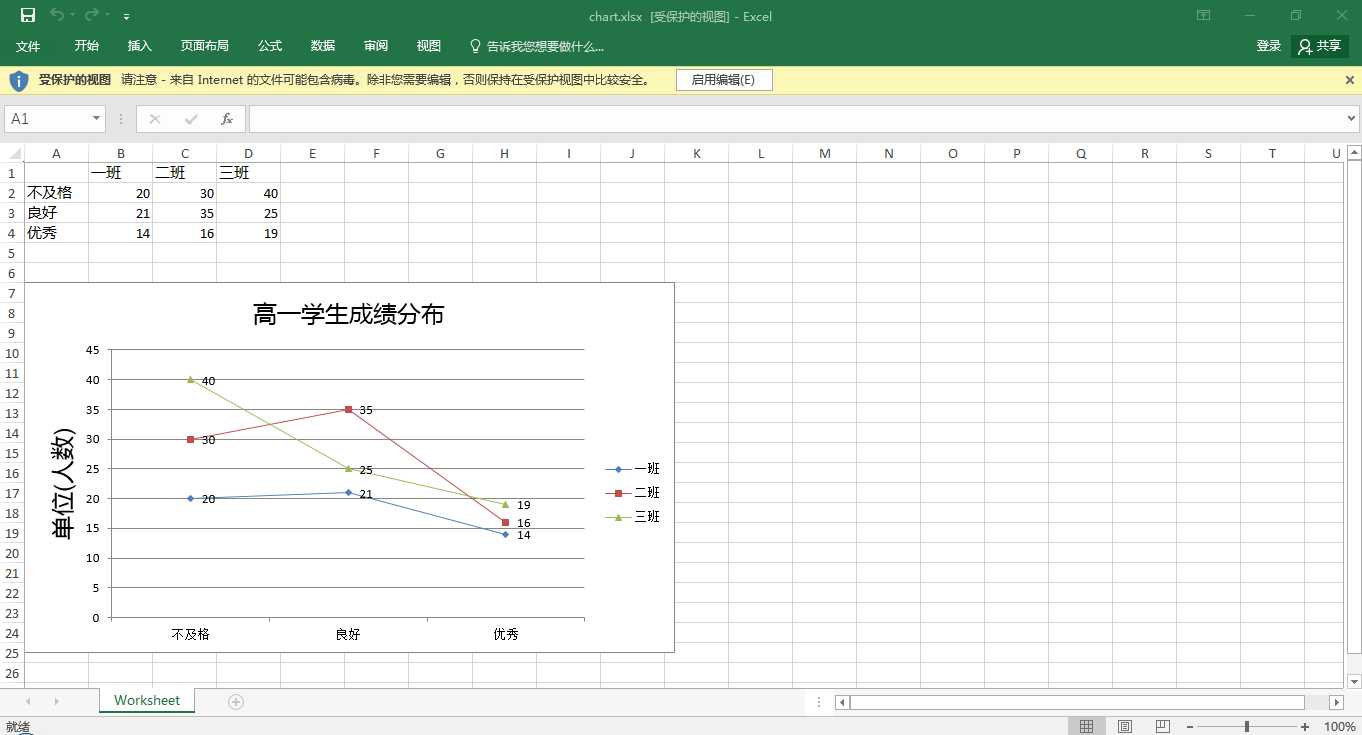Click cell D2 with value 40
This screenshot has height=735, width=1362.
pos(249,193)
